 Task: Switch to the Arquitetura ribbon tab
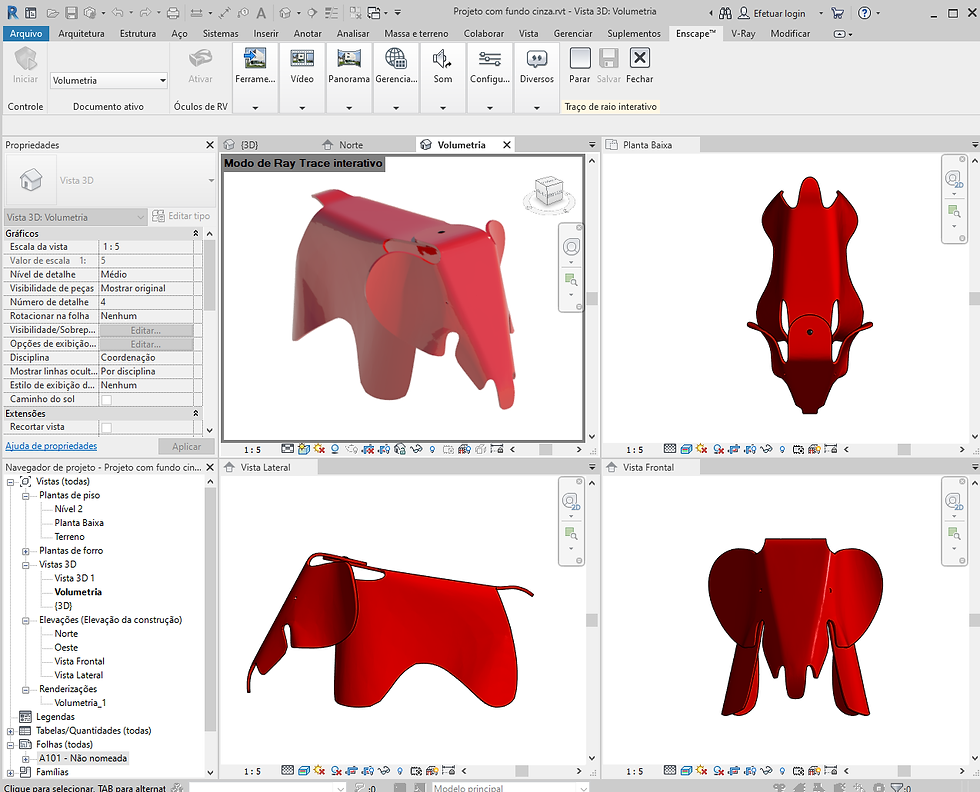(x=81, y=33)
